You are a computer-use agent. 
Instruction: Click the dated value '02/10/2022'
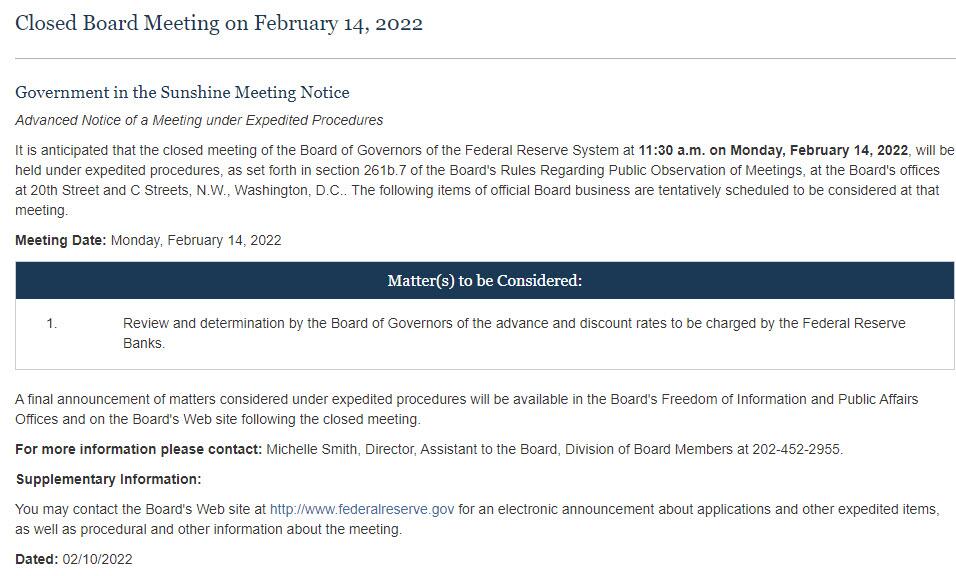[x=97, y=559]
